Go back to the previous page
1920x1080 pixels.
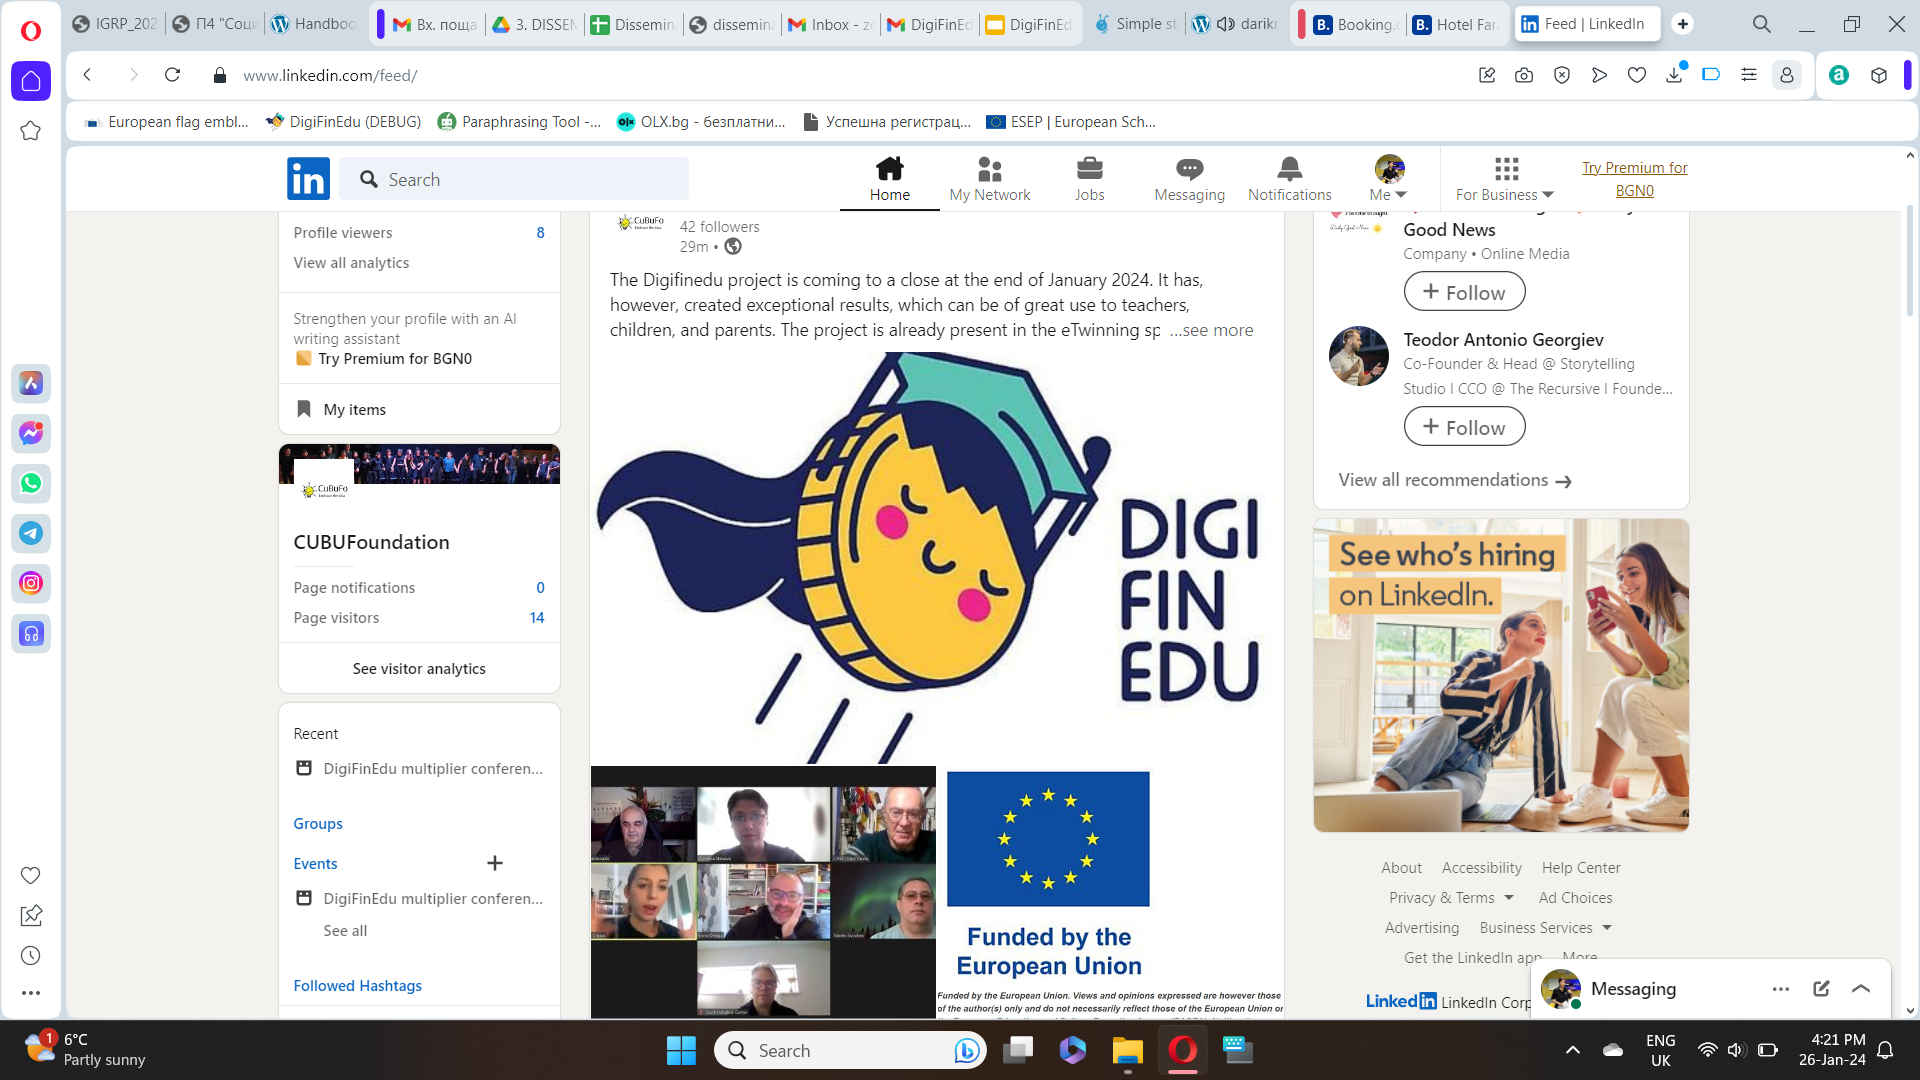tap(88, 75)
